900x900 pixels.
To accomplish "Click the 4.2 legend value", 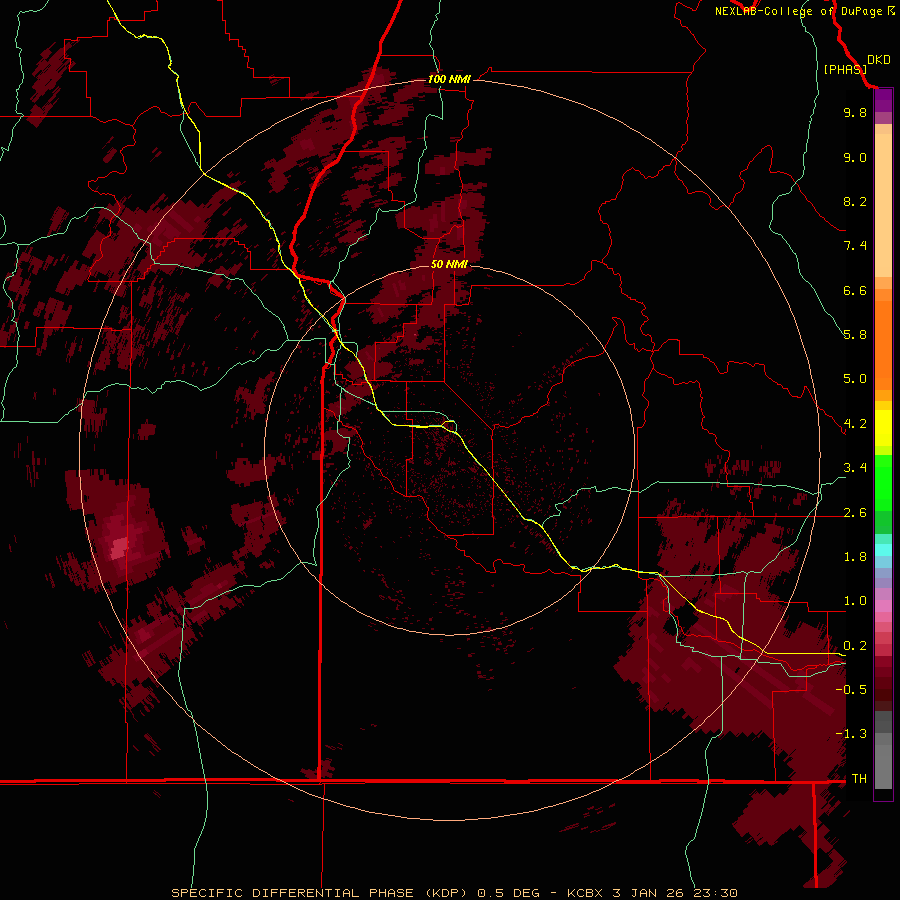I will coord(855,424).
